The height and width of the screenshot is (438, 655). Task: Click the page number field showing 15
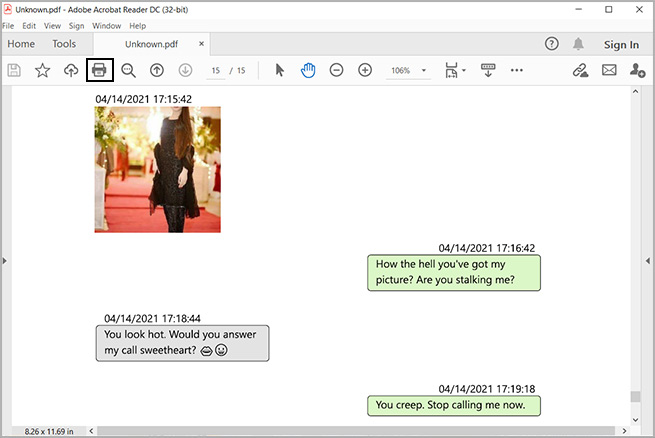pos(216,71)
